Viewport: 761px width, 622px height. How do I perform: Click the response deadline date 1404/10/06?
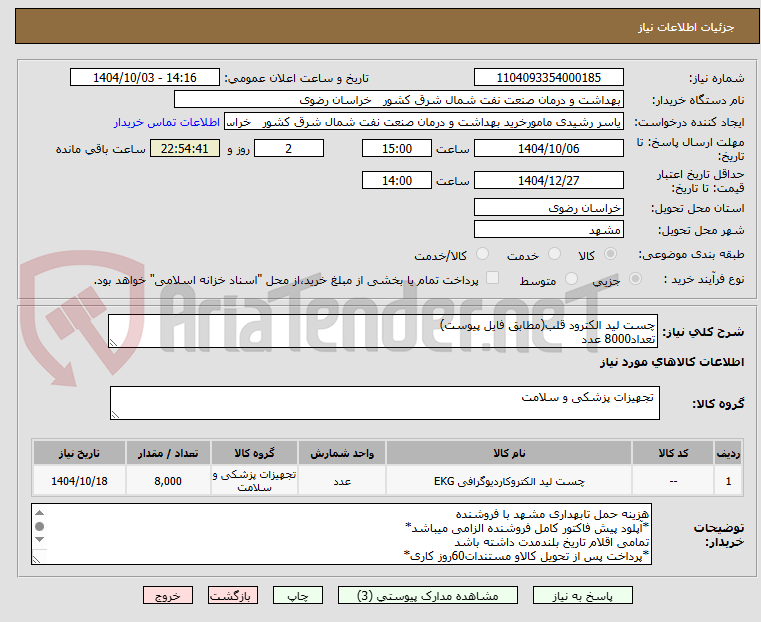click(x=549, y=148)
